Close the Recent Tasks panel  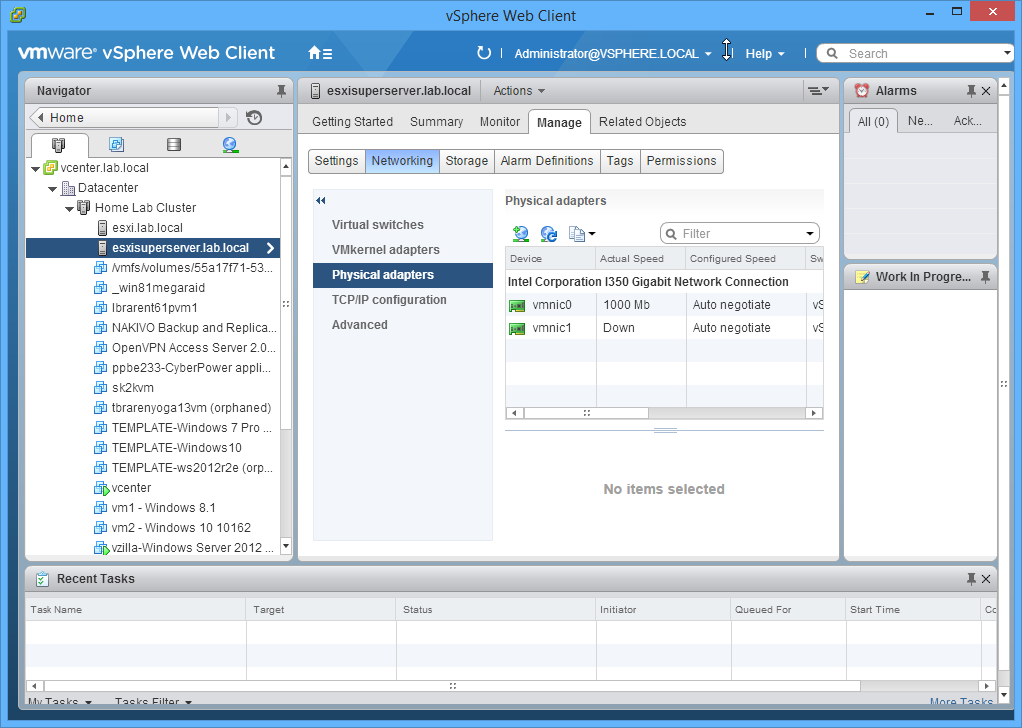986,579
